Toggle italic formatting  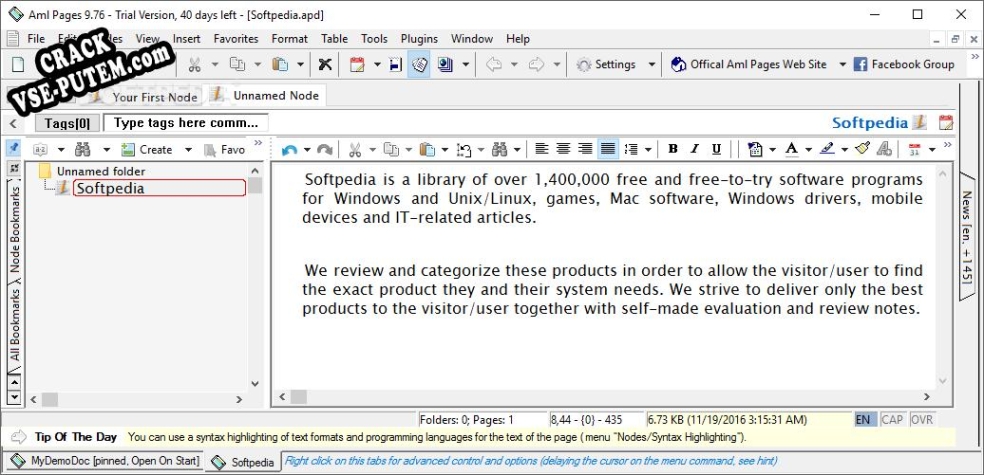694,149
